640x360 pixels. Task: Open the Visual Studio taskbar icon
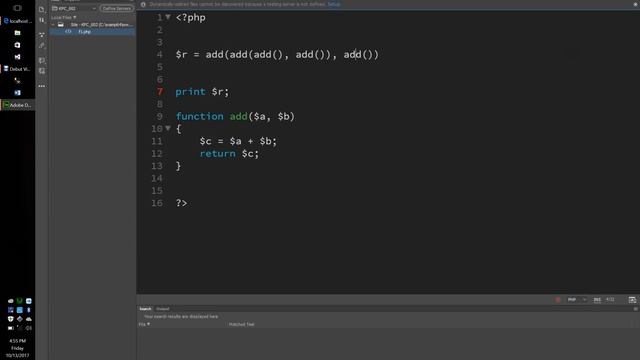(17, 57)
